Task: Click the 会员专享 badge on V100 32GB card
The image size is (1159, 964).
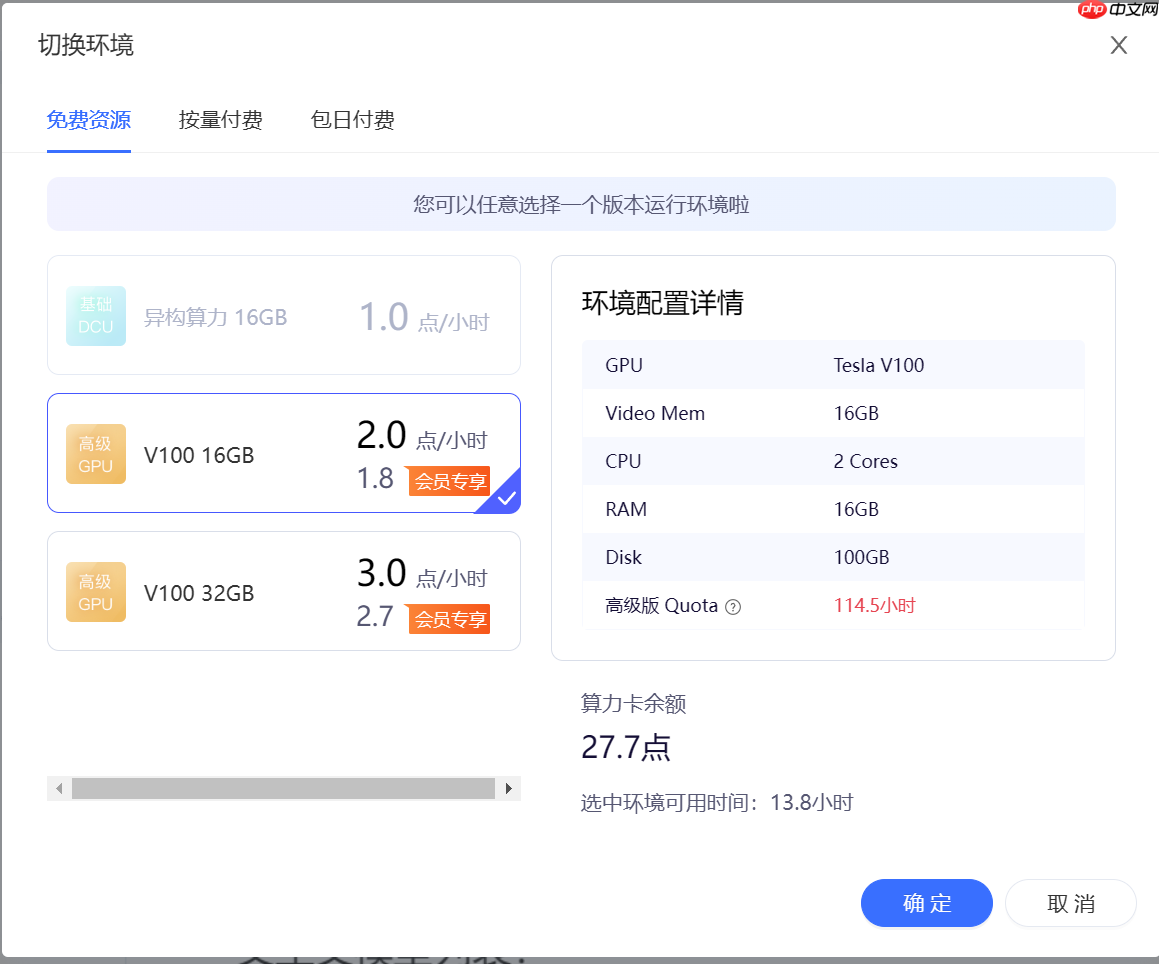Action: coord(448,618)
